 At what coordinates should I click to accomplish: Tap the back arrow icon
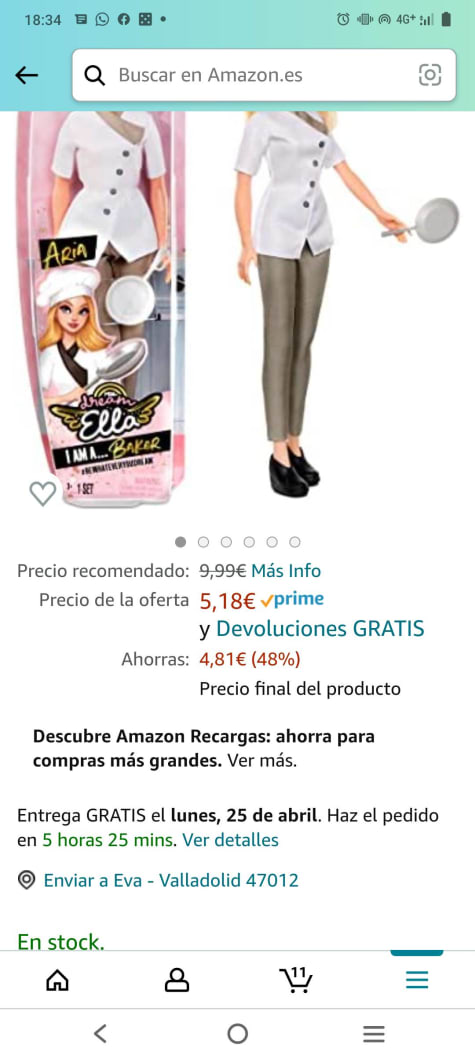point(27,76)
